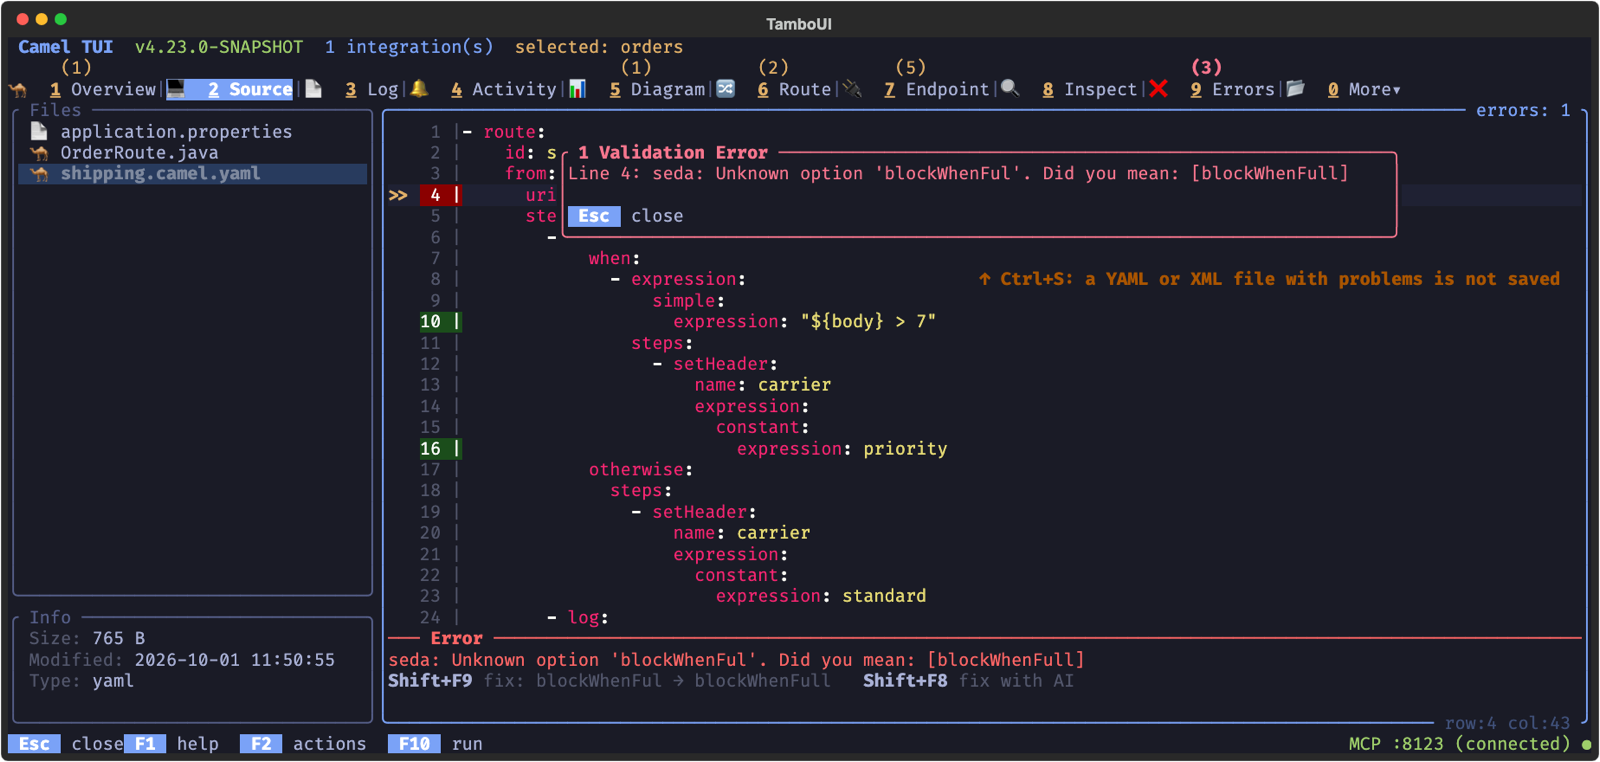Select OrderRoute.java in Files panel
The width and height of the screenshot is (1600, 762).
tap(139, 152)
